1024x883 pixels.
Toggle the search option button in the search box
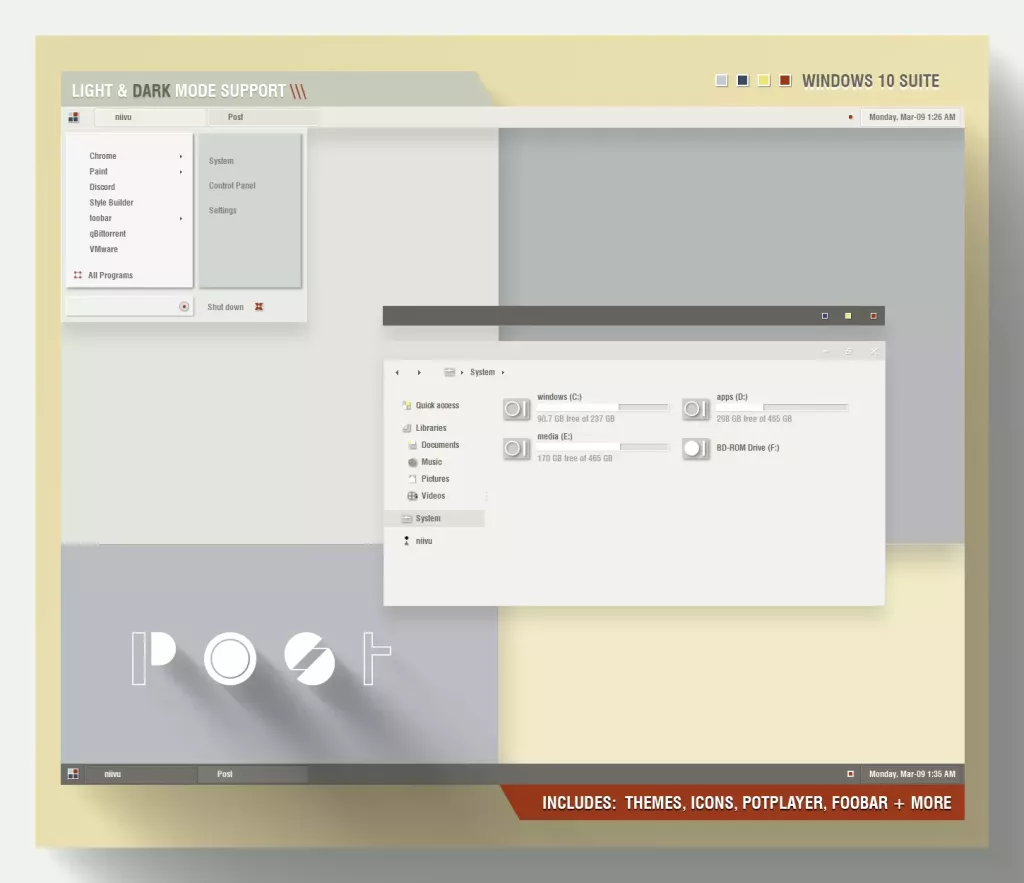point(186,306)
